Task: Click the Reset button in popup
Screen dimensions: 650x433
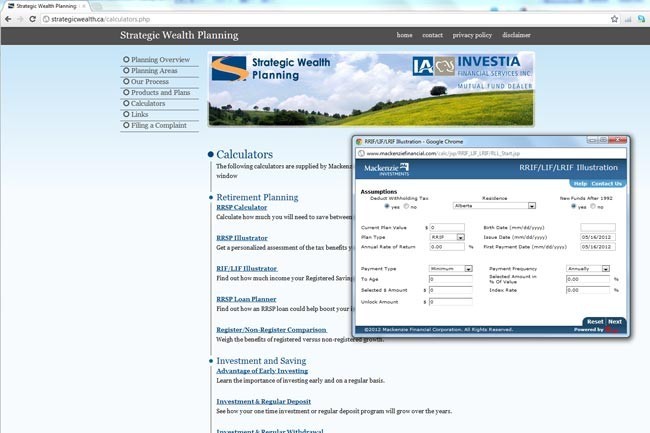Action: (595, 322)
